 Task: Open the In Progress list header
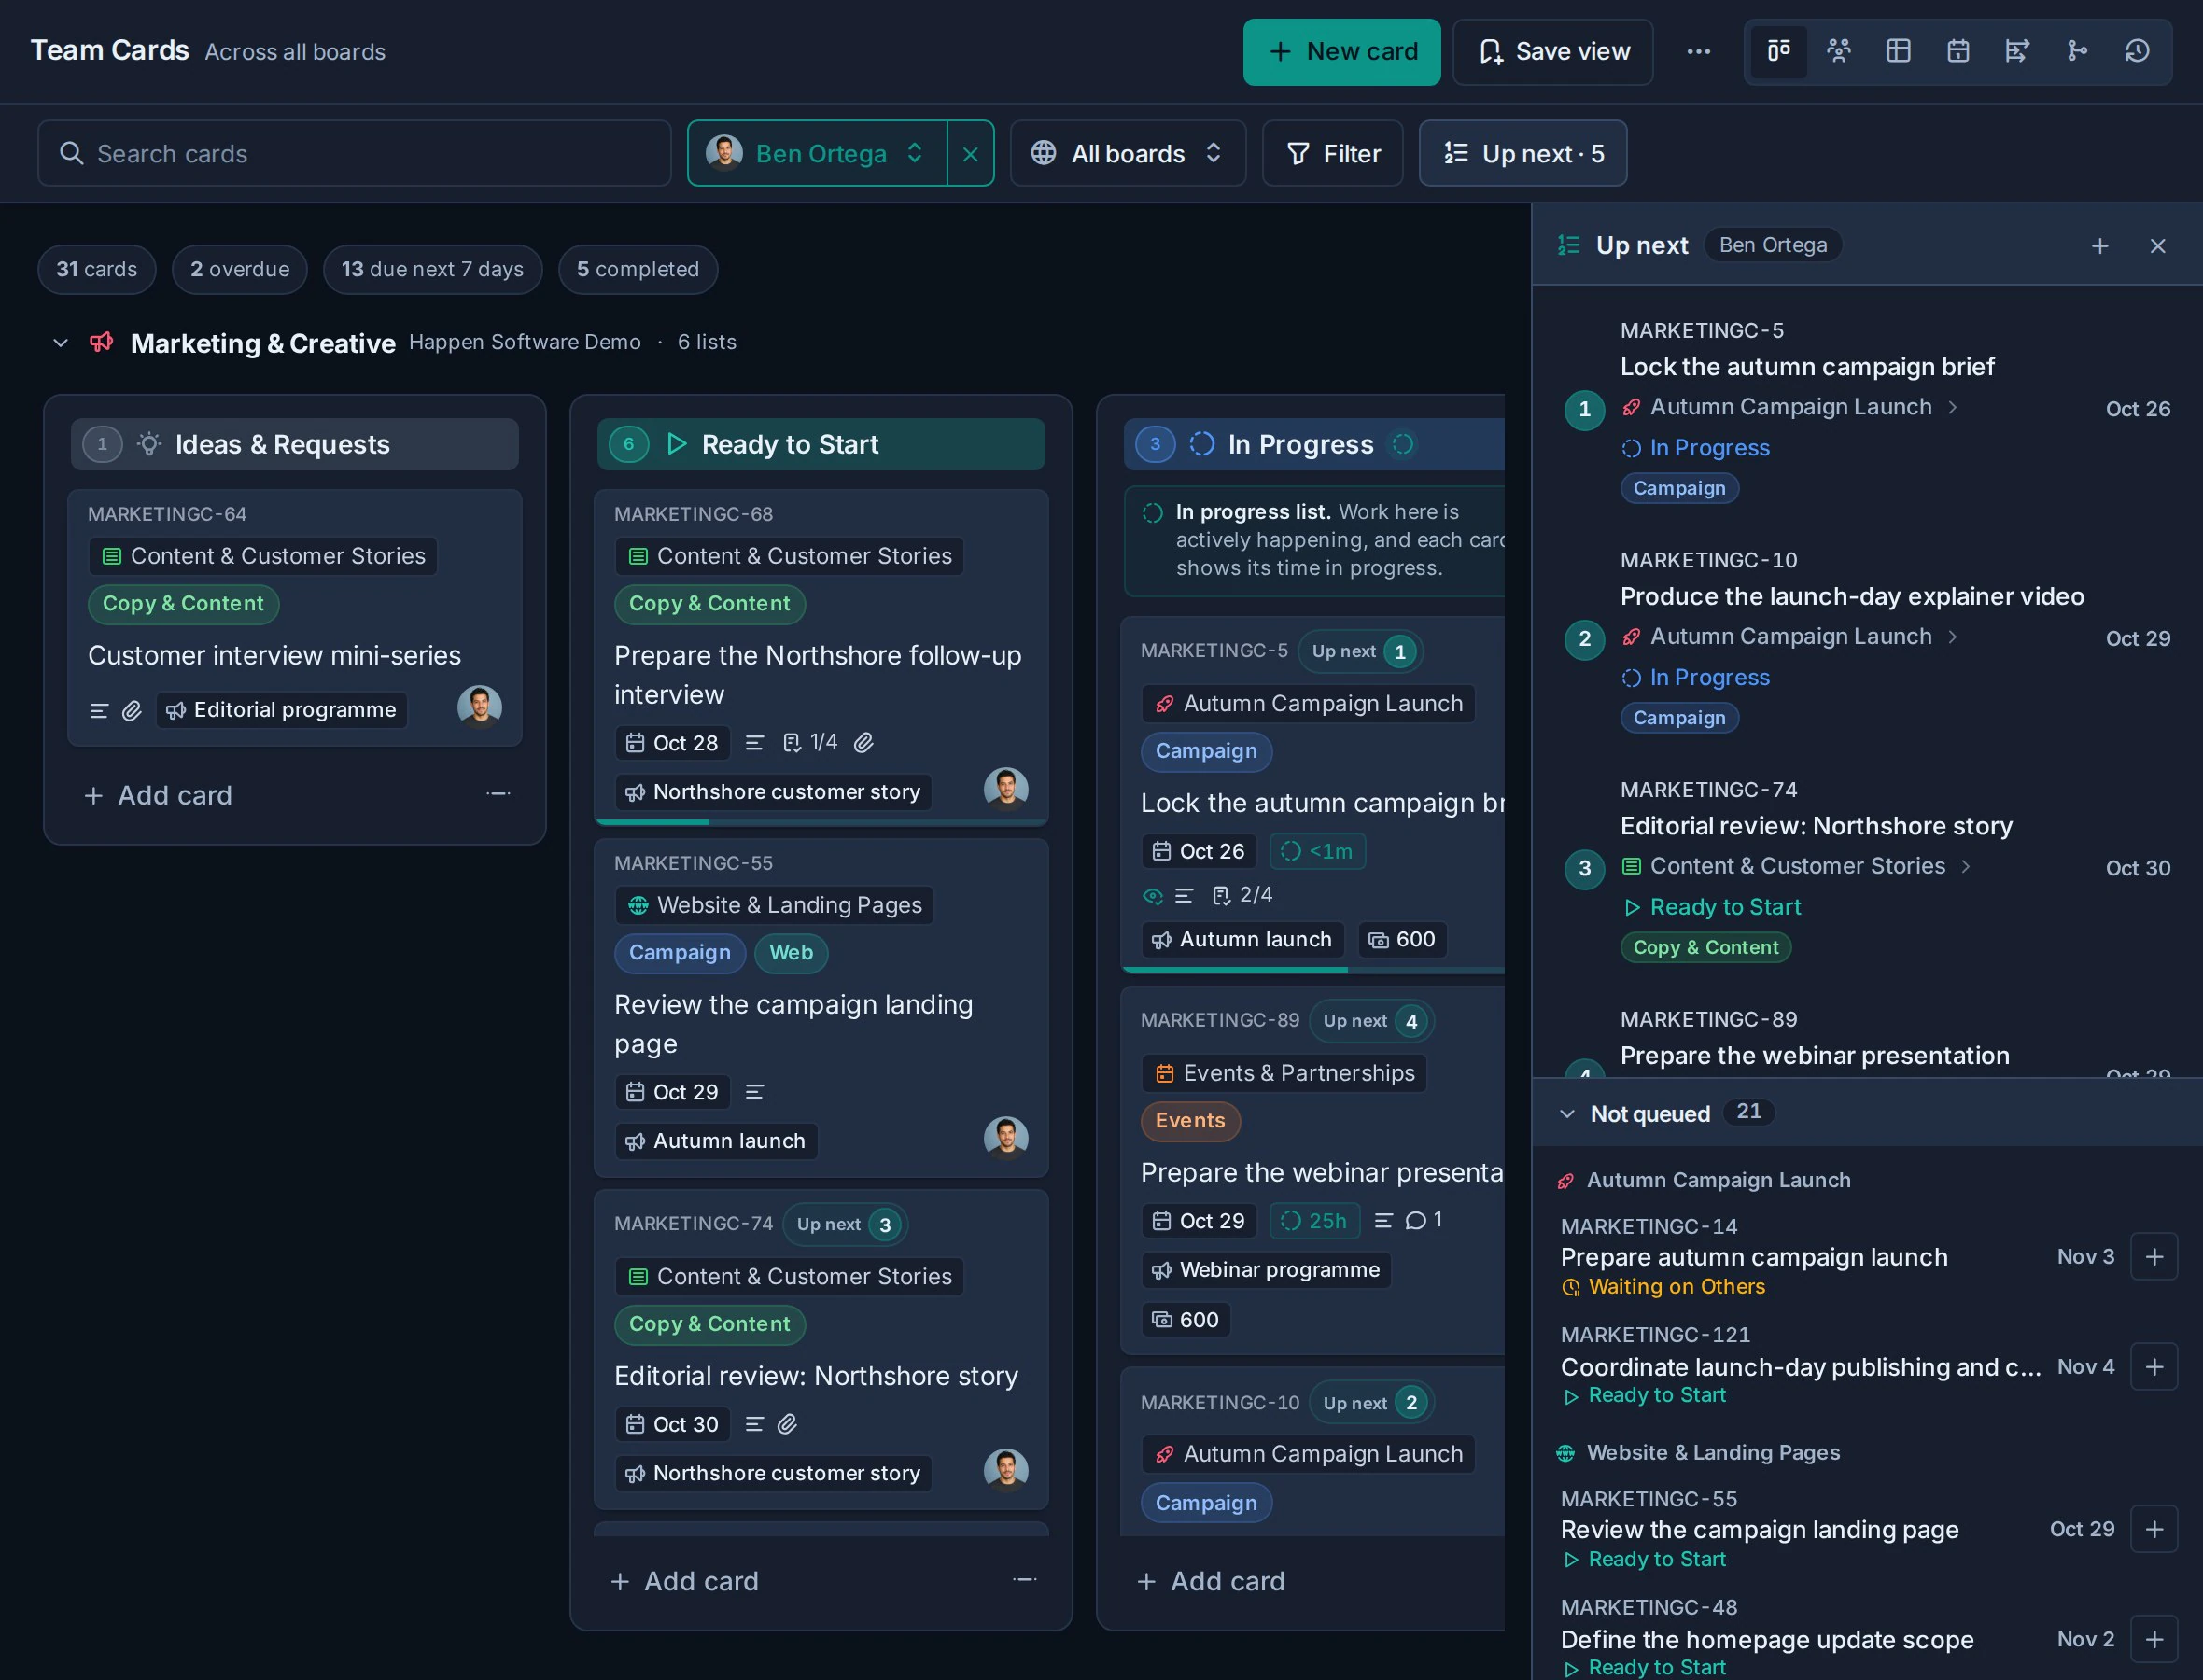1314,445
